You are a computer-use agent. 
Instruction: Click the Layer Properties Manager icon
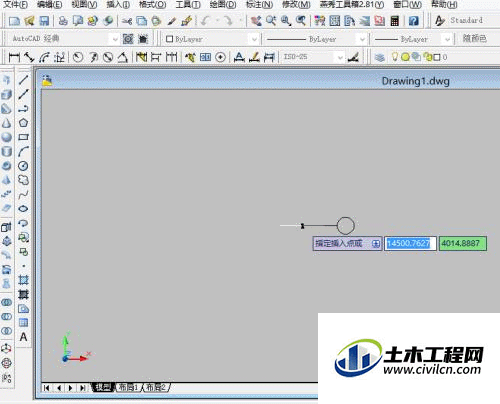pos(379,57)
